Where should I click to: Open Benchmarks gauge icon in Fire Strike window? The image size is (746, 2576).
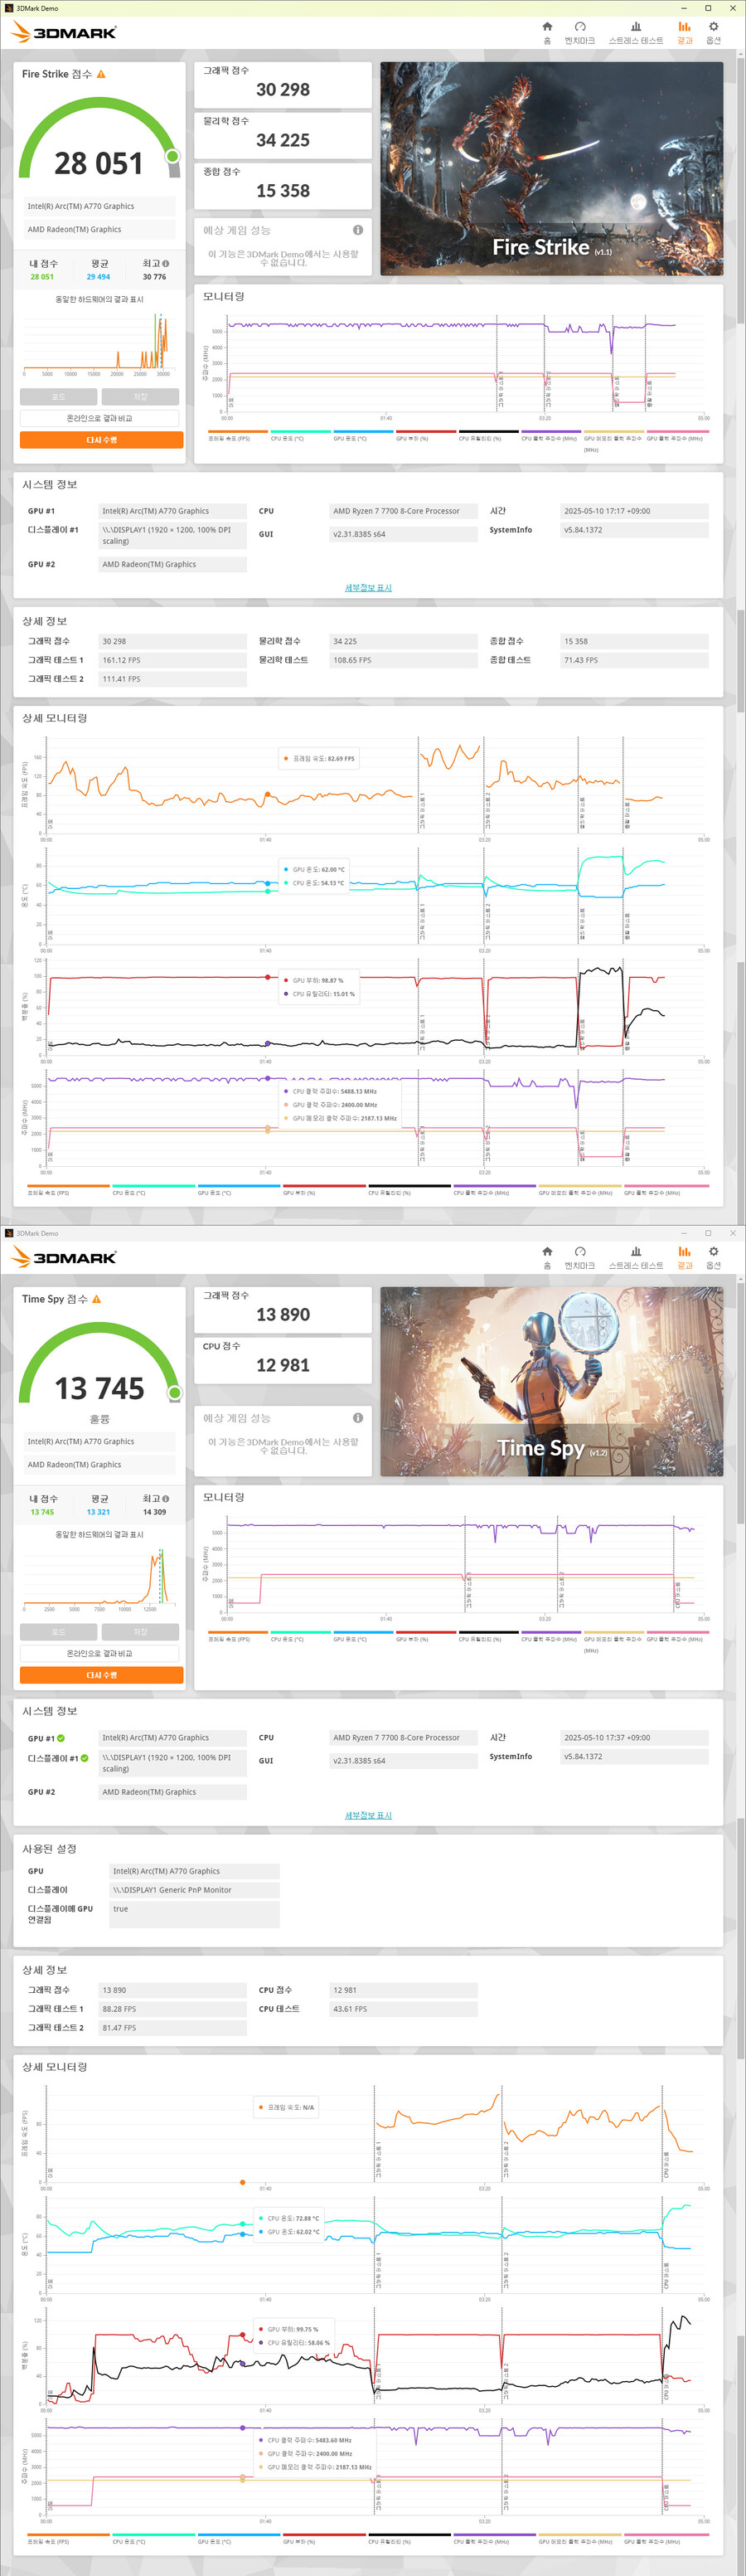579,28
